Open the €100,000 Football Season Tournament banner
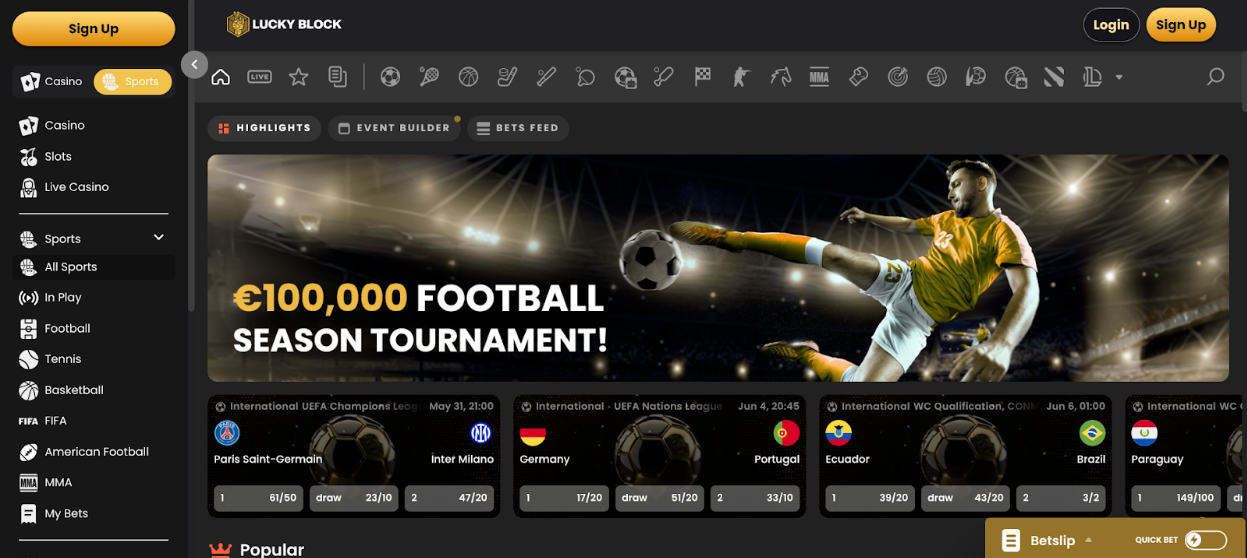This screenshot has height=558, width=1247. pyautogui.click(x=718, y=268)
